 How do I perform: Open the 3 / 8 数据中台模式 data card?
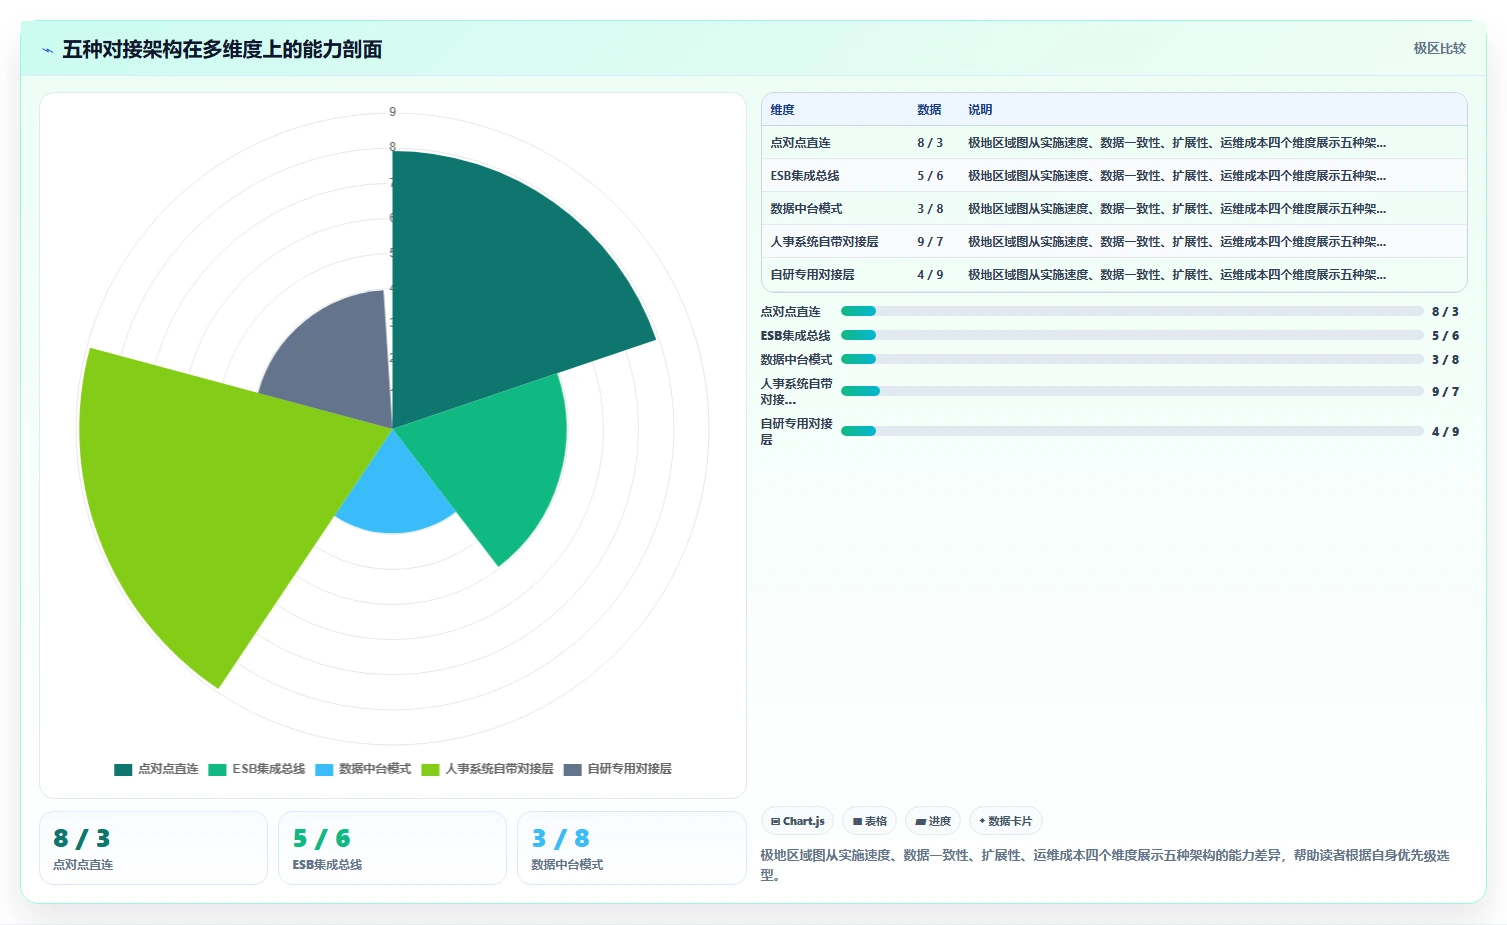(631, 848)
